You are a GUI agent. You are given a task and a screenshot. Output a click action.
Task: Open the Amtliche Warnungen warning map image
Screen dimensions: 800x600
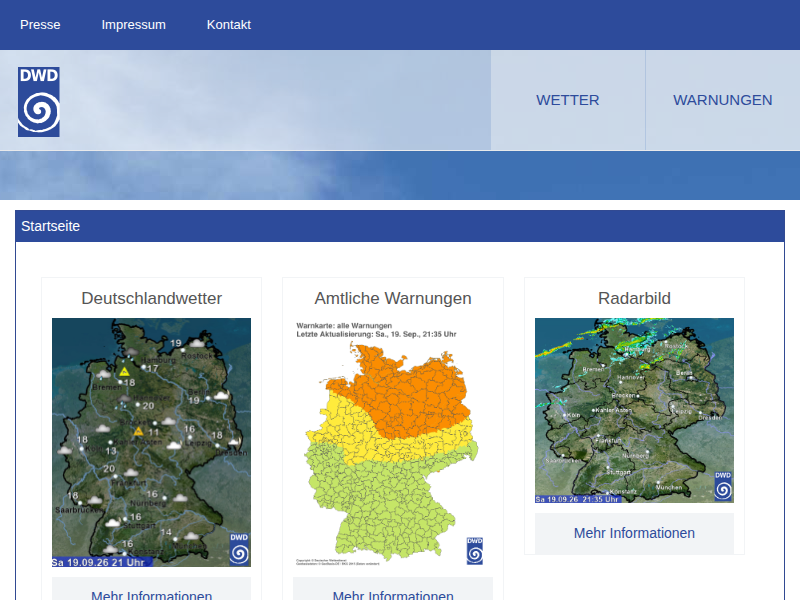click(x=393, y=442)
